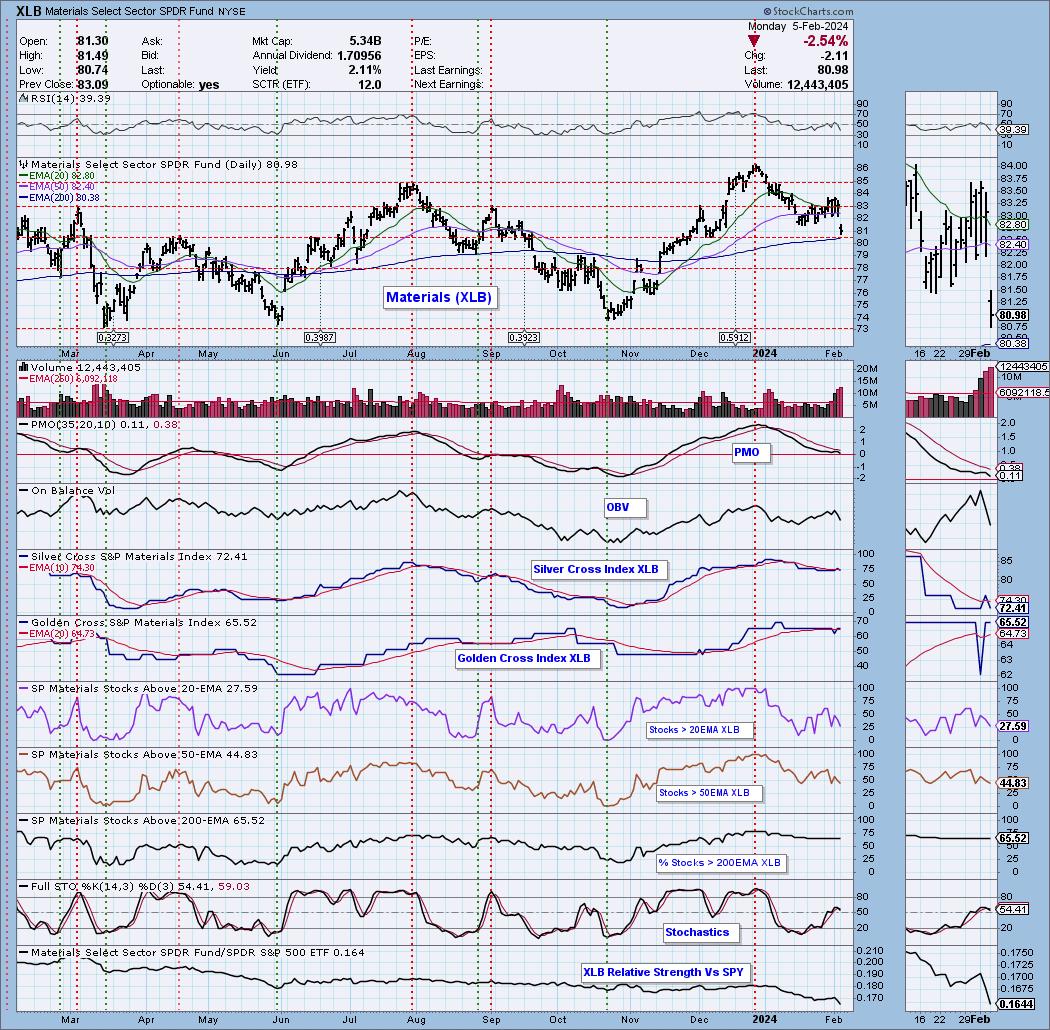Click the 80.98 last price tag in zoom panel

[x=1012, y=315]
